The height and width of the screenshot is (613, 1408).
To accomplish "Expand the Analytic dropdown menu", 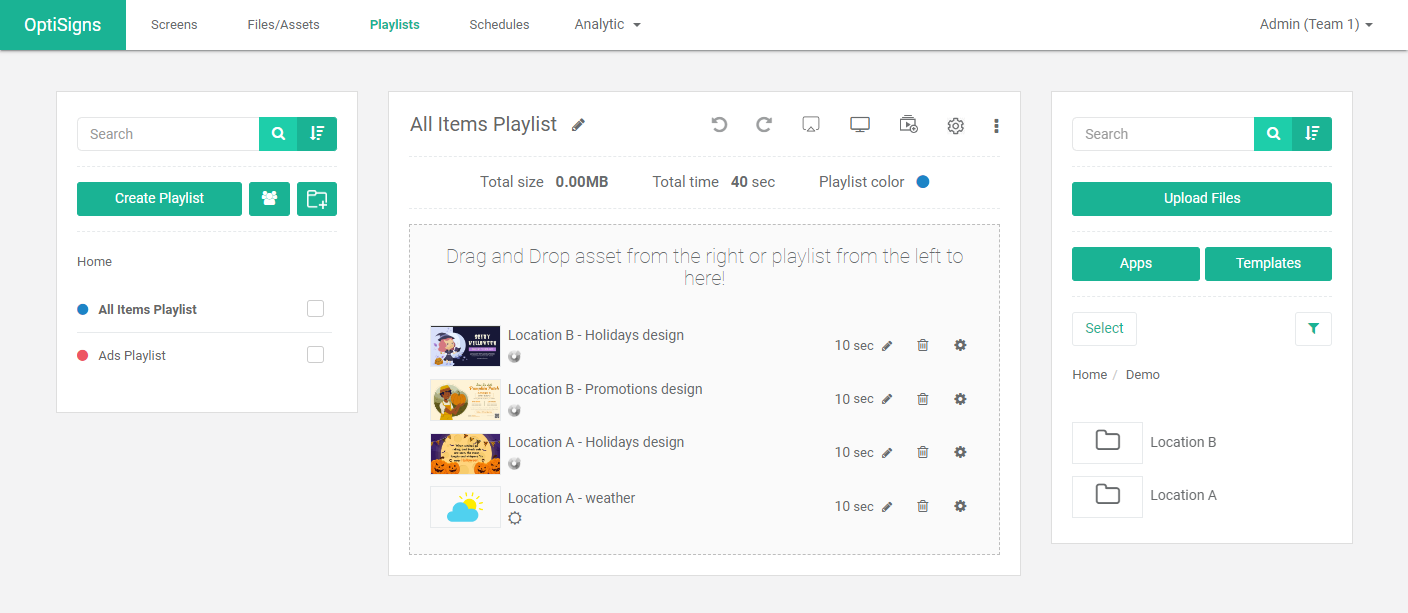I will [607, 25].
